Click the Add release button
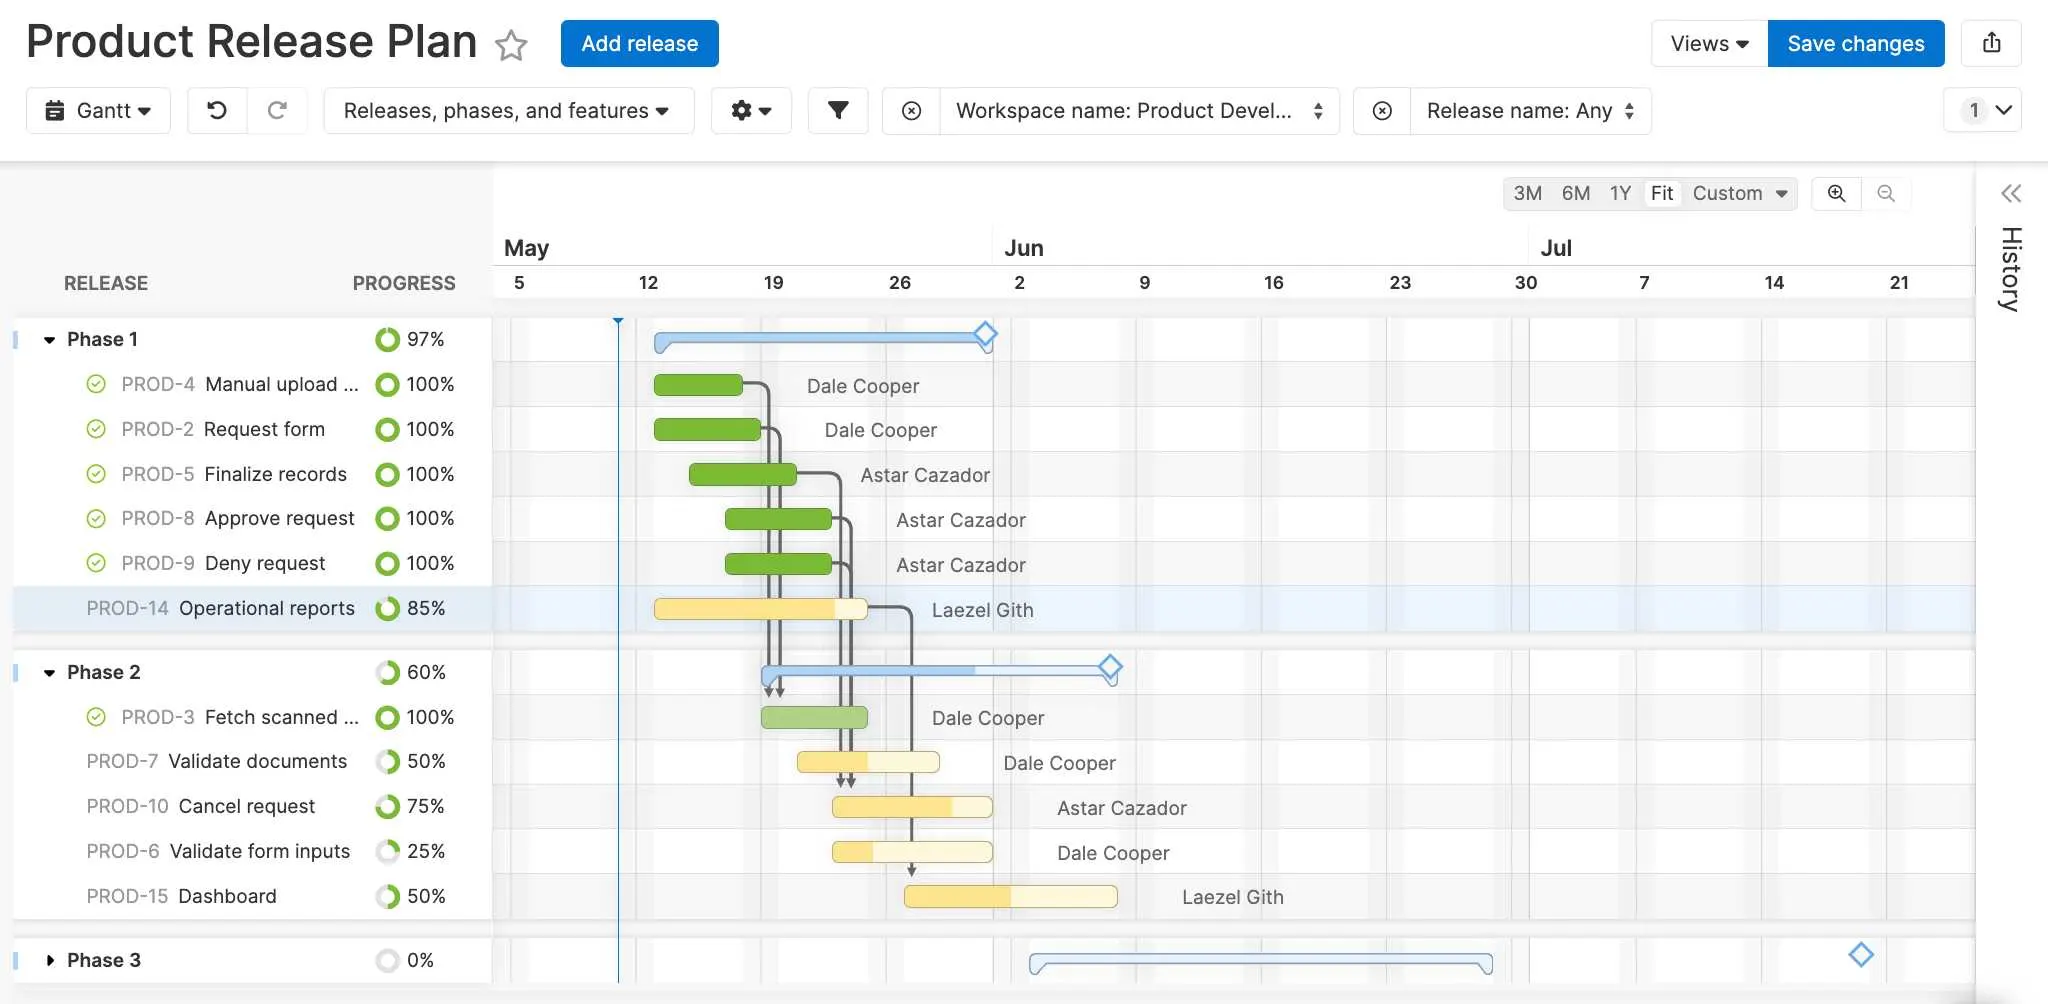The height and width of the screenshot is (1004, 2048). 639,43
